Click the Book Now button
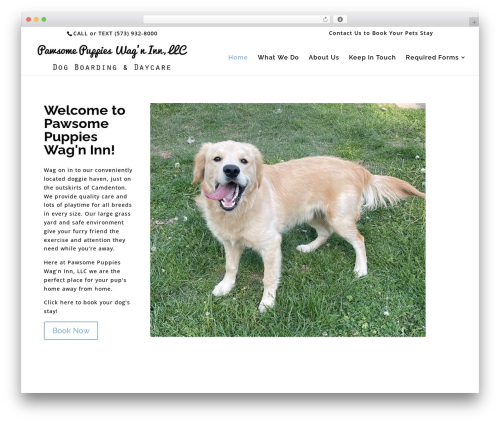The image size is (500, 423). pos(71,330)
